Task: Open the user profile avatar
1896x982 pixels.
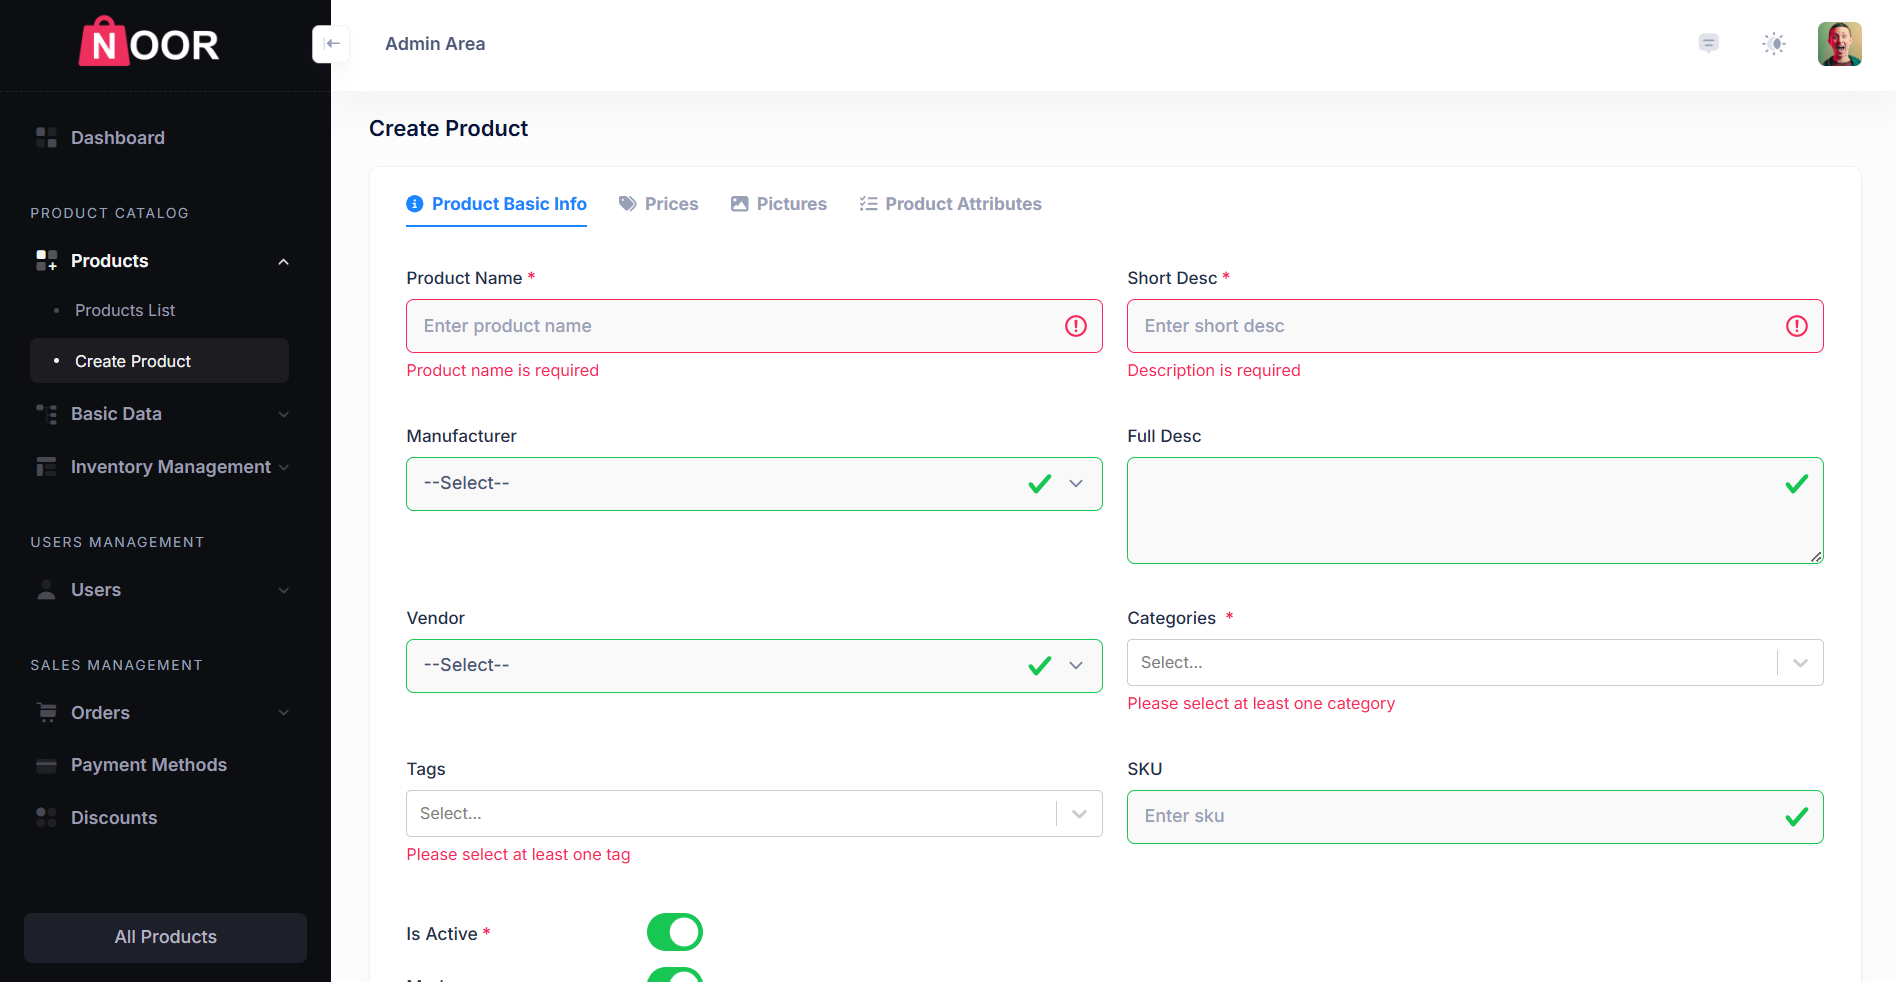Action: click(1839, 44)
